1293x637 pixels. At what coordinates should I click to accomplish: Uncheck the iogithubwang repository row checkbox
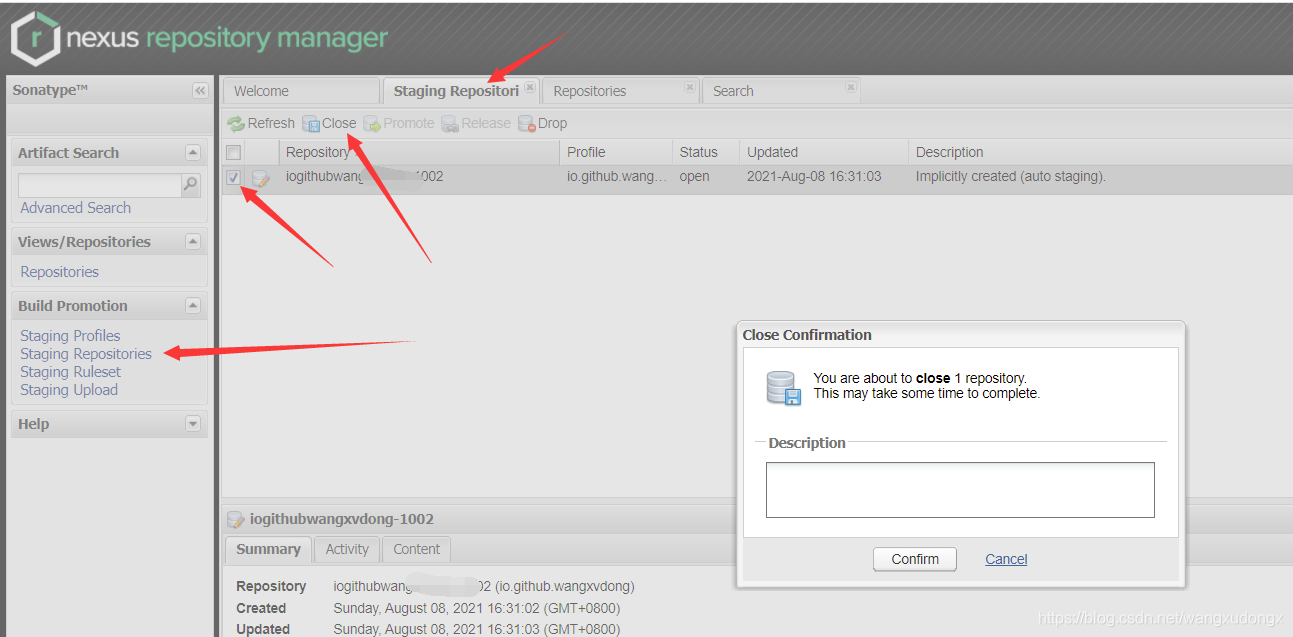tap(234, 177)
